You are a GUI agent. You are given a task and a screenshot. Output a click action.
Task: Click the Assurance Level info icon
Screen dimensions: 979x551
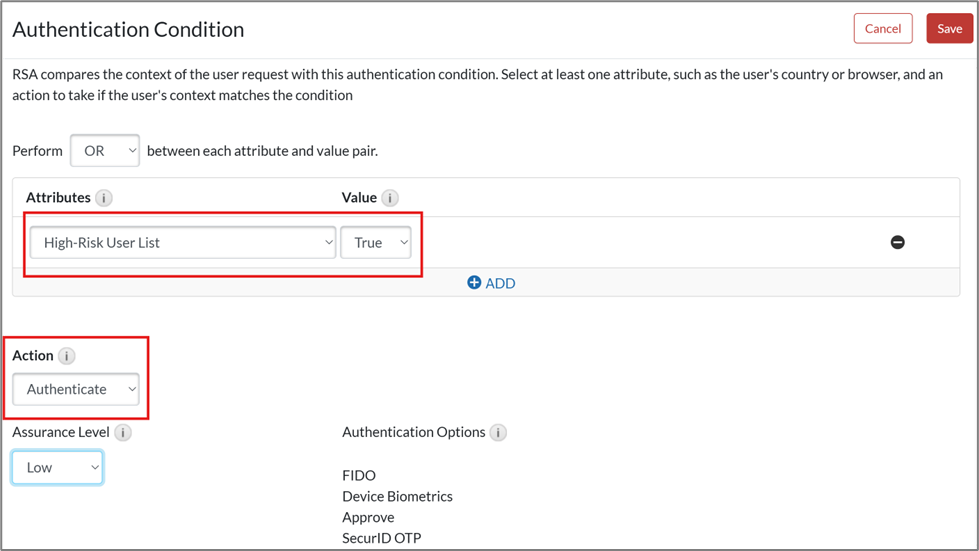coord(123,433)
